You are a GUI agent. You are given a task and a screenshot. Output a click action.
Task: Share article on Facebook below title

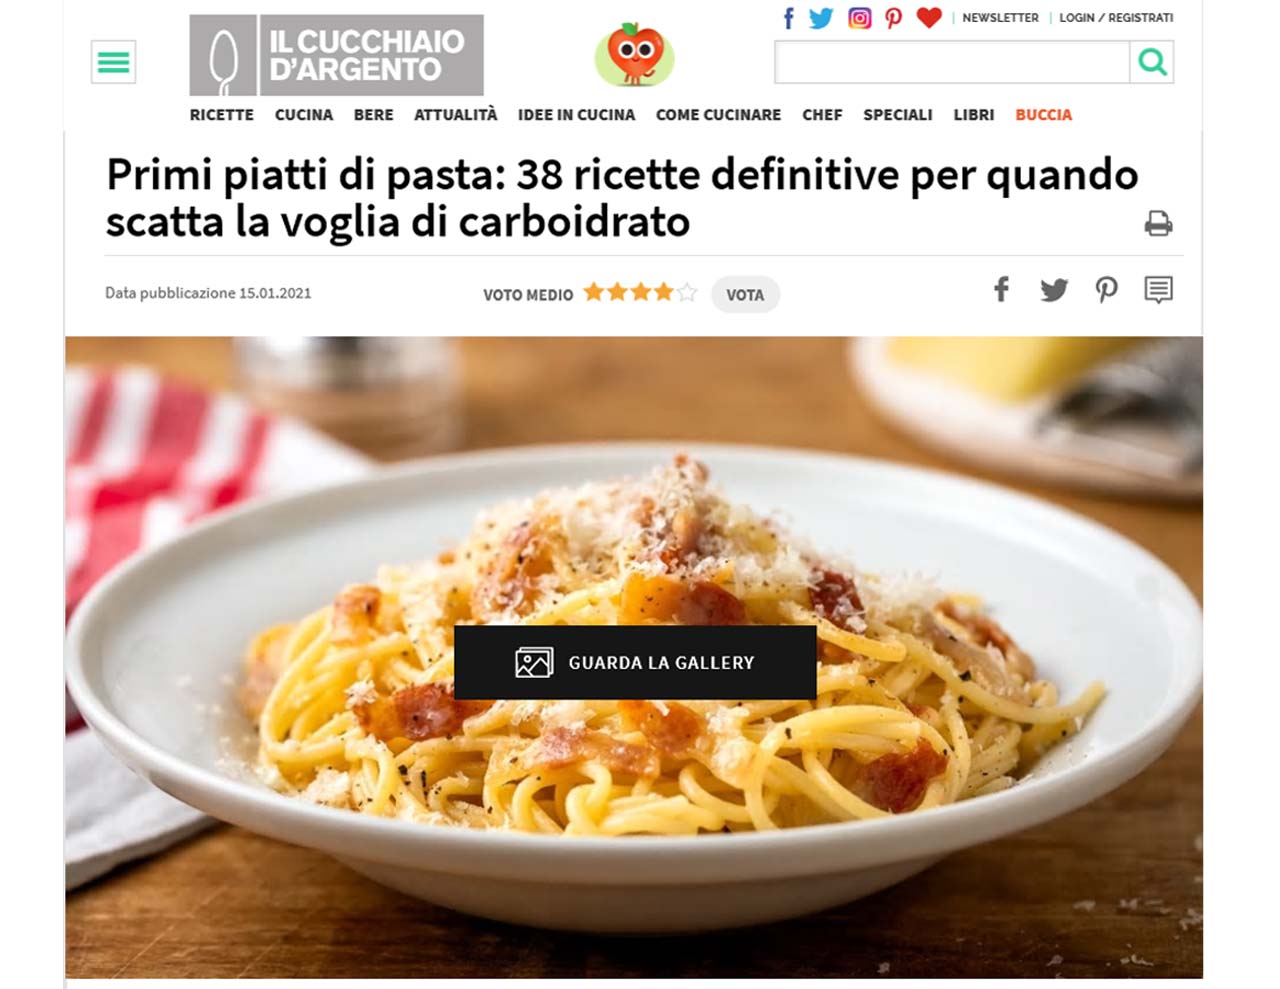pyautogui.click(x=1001, y=289)
